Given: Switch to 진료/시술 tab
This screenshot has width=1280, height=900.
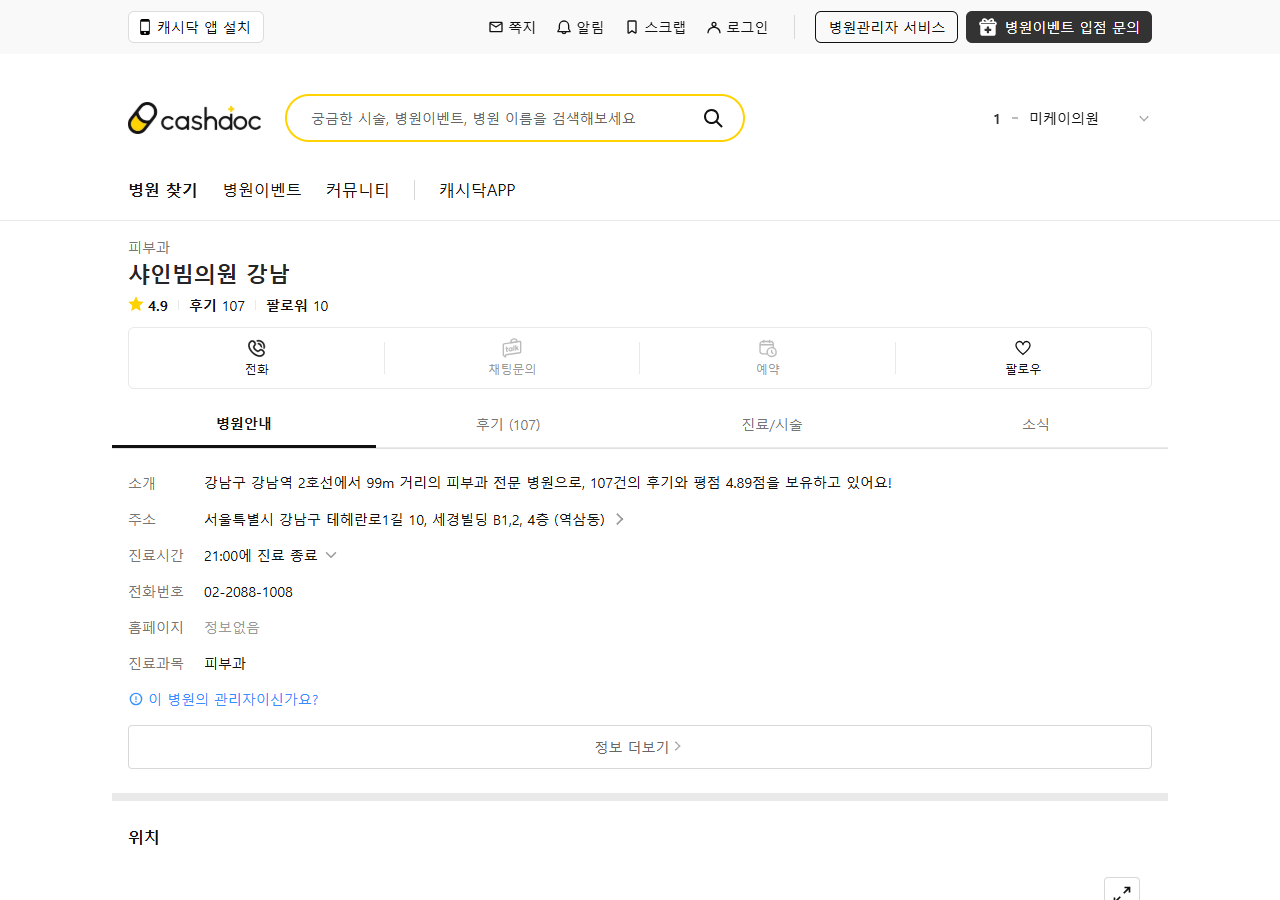Looking at the screenshot, I should coord(772,424).
